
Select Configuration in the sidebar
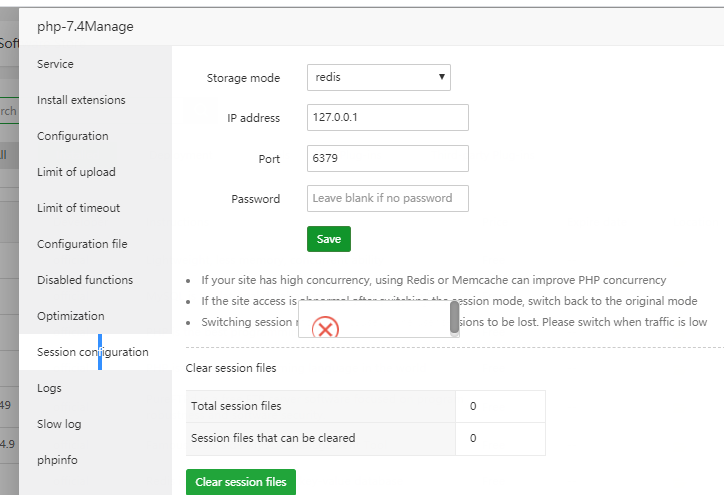(x=72, y=136)
